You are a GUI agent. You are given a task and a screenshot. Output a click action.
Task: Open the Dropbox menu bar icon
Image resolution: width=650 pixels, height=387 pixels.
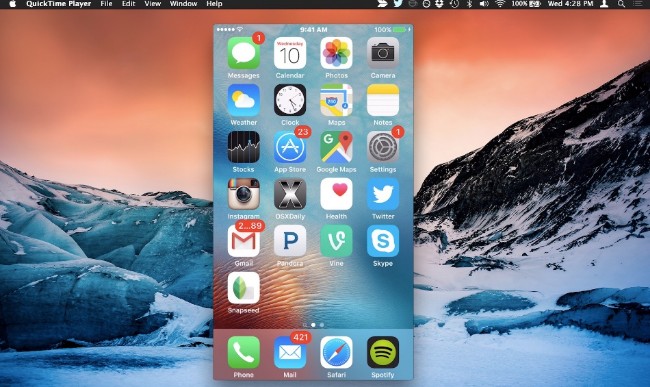tap(439, 4)
